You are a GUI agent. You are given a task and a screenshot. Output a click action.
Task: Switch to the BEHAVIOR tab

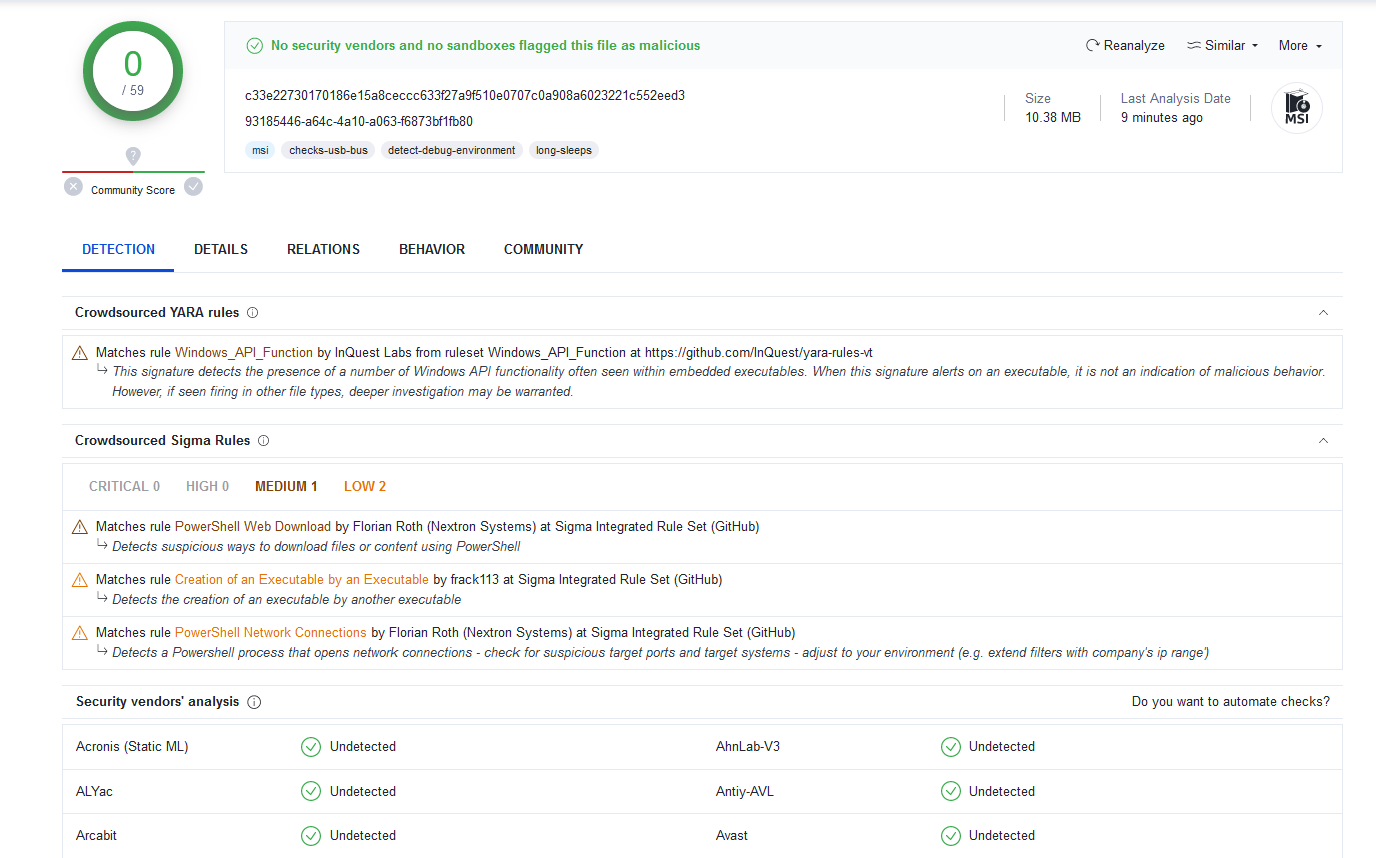(x=431, y=249)
